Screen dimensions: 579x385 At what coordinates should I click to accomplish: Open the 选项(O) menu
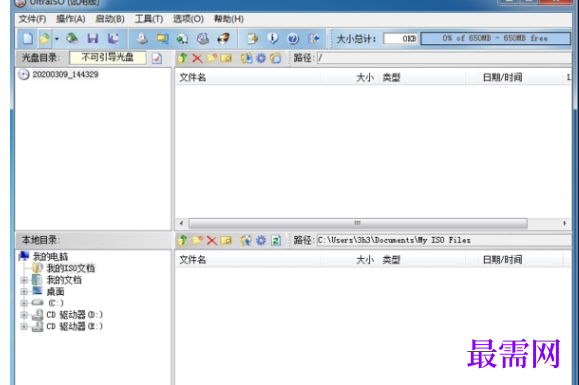click(x=188, y=19)
